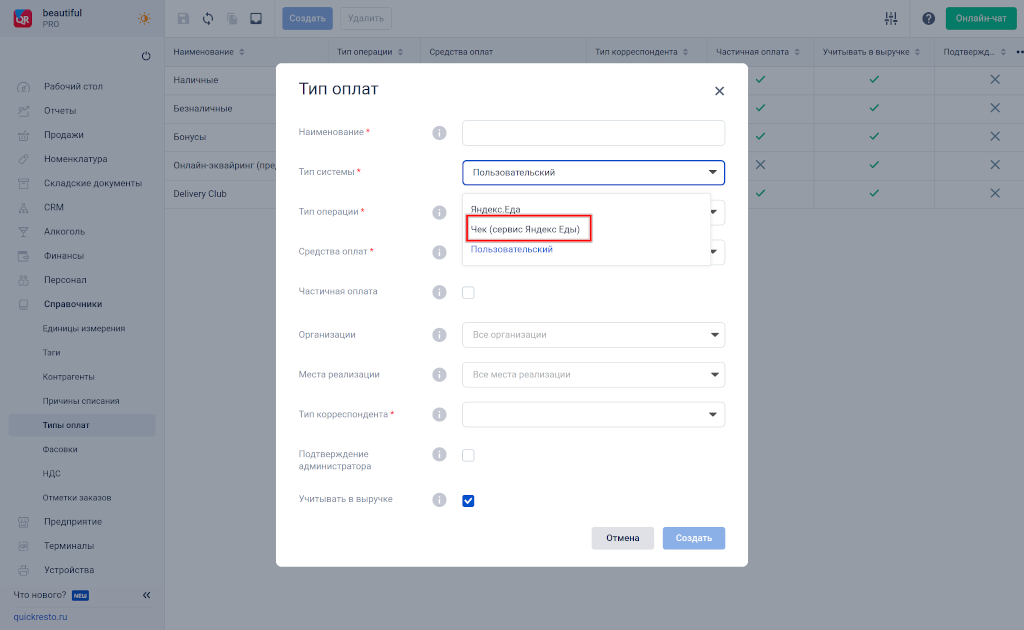Click the help question mark icon
Image resolution: width=1024 pixels, height=630 pixels.
pos(928,18)
